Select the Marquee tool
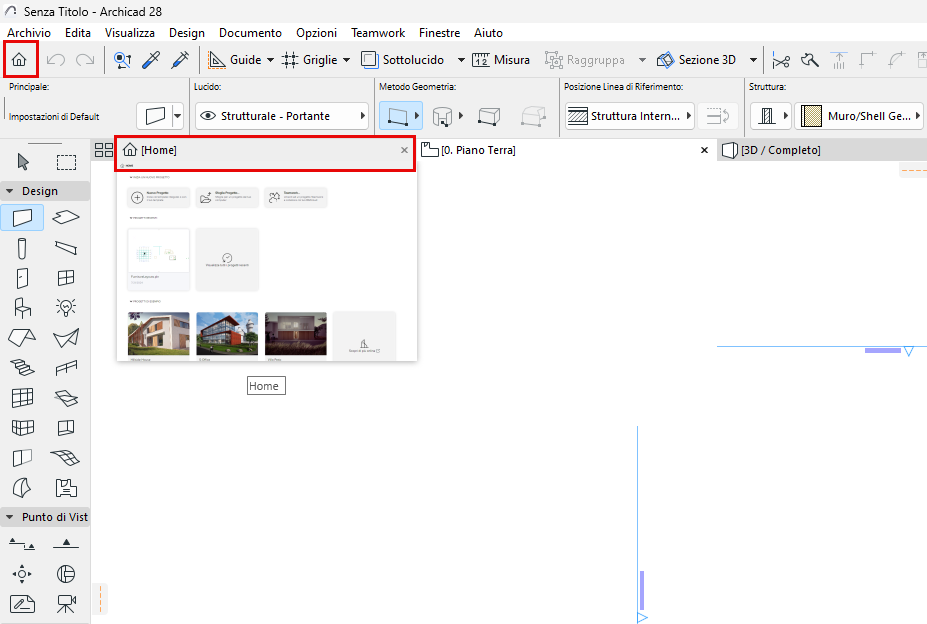Image resolution: width=927 pixels, height=624 pixels. tap(66, 162)
